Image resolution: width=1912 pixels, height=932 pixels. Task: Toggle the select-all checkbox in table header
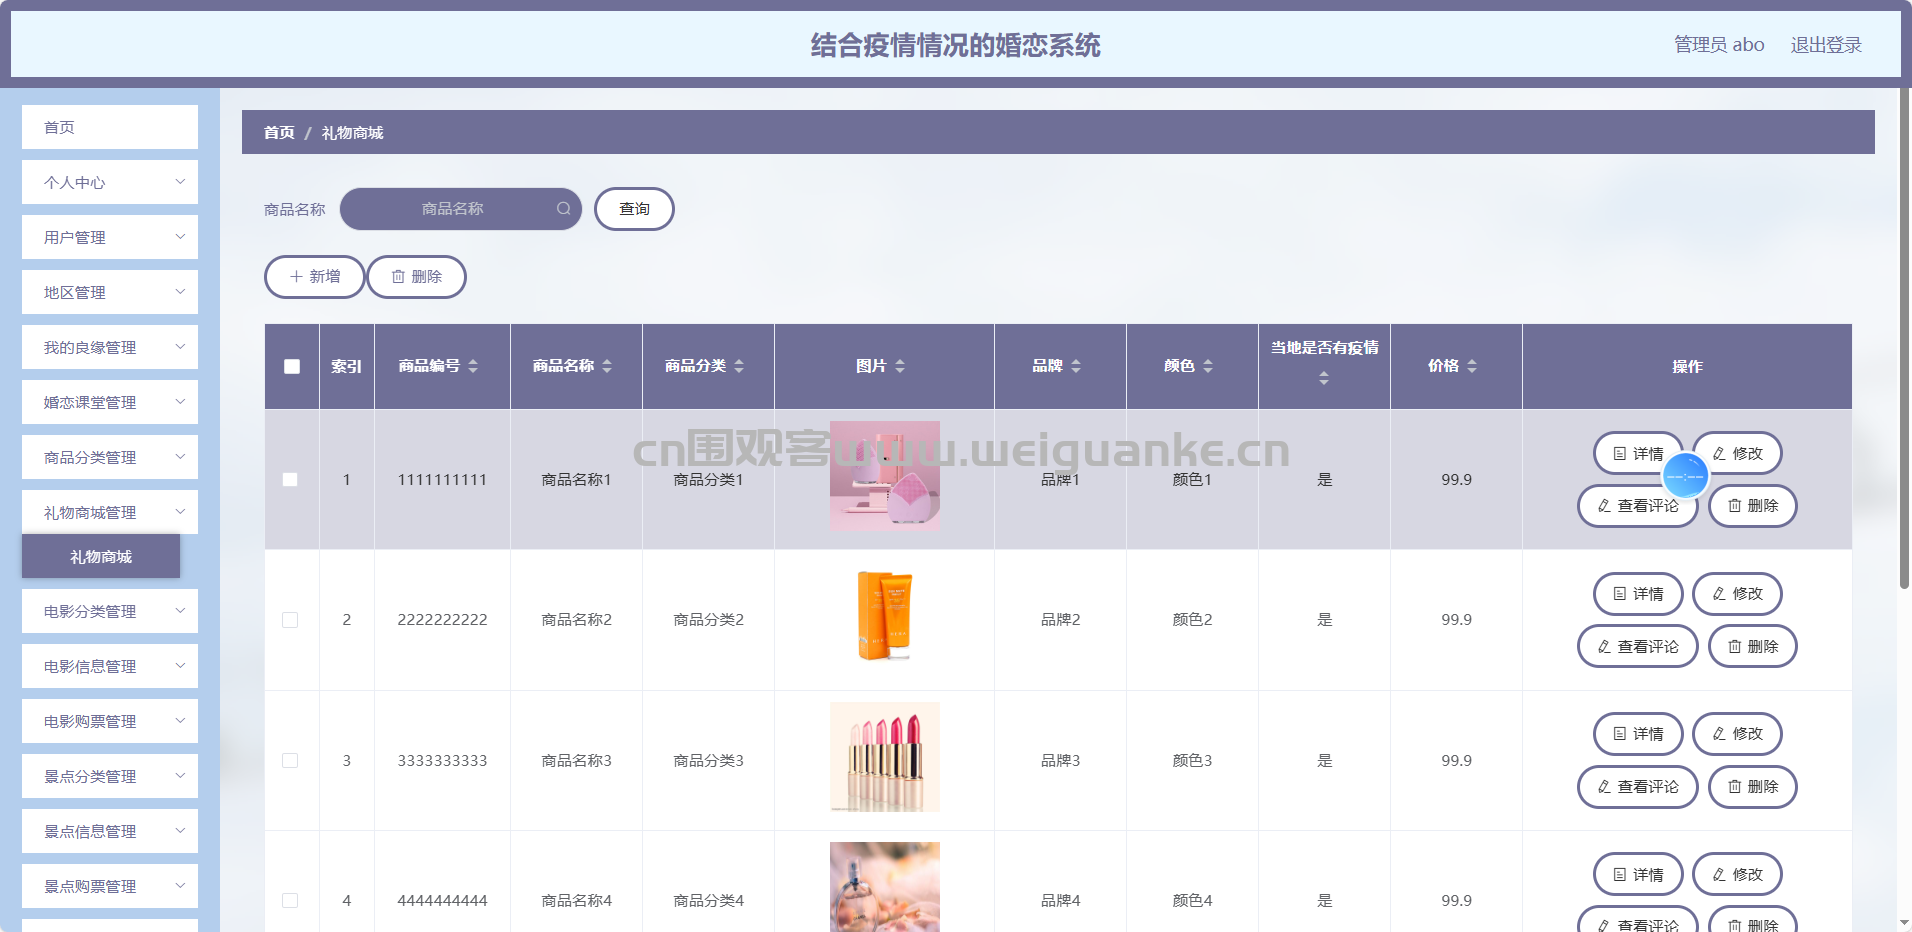(292, 367)
